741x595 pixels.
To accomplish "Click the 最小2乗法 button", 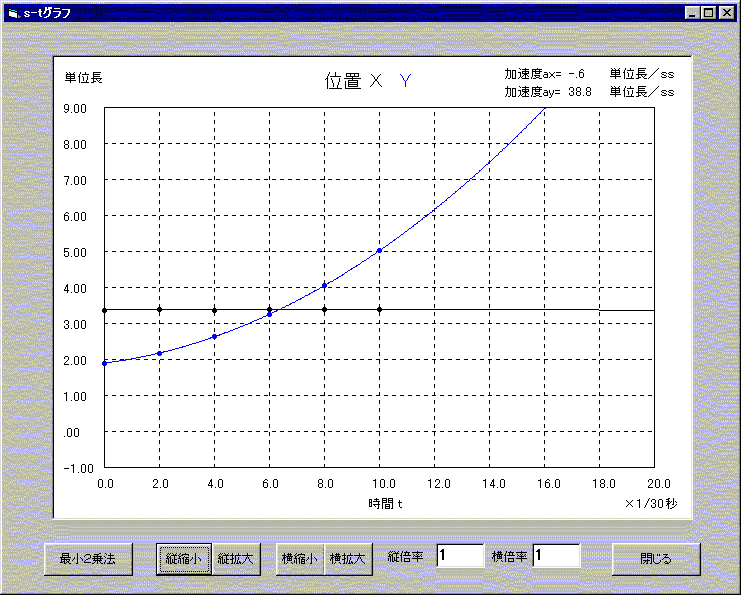I will 88,559.
